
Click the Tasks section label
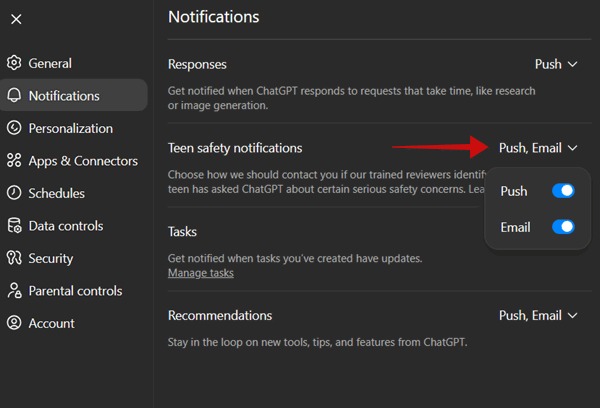[x=182, y=232]
